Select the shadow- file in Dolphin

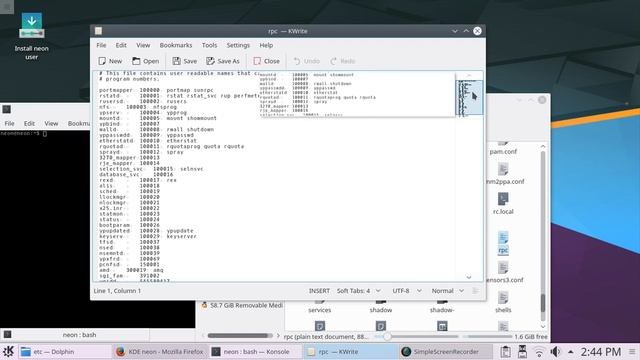(x=442, y=307)
